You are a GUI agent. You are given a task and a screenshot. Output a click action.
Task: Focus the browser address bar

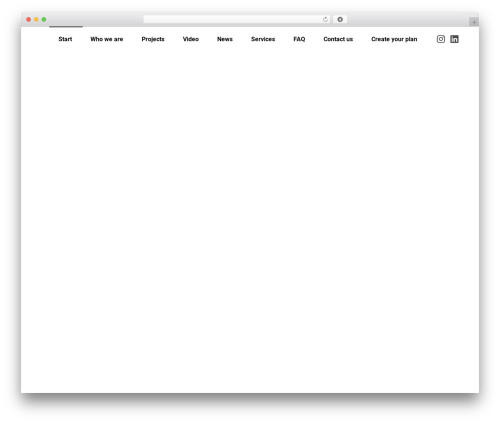tap(237, 19)
